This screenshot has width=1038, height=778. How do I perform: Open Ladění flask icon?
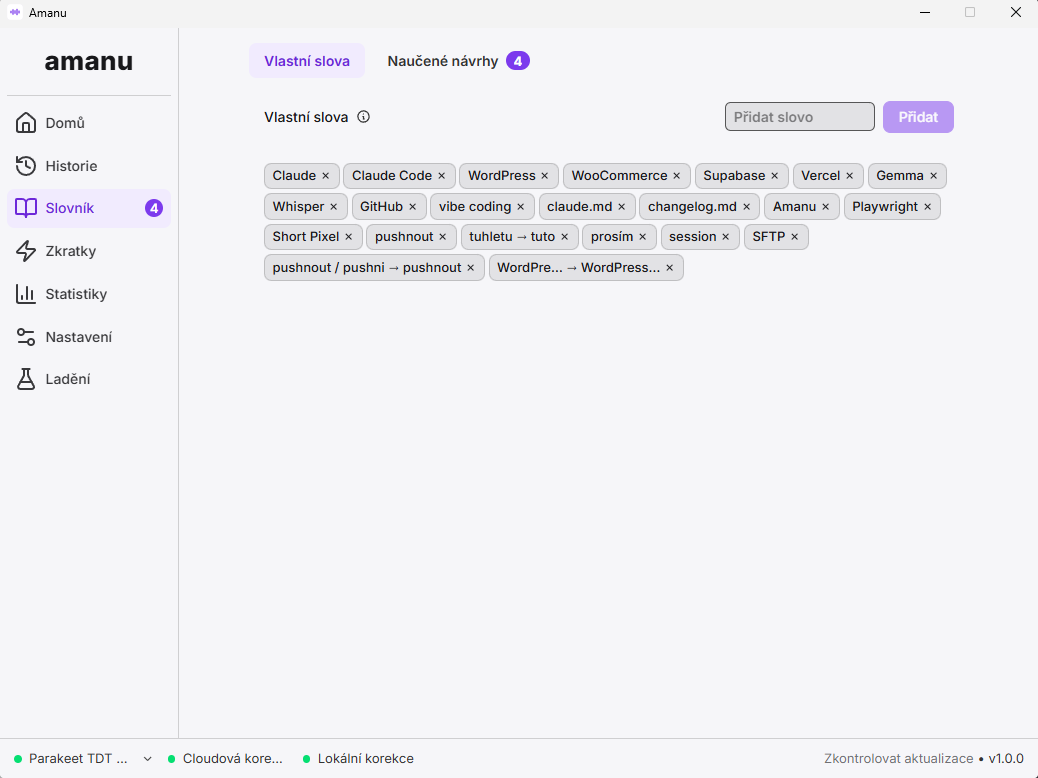click(x=26, y=379)
